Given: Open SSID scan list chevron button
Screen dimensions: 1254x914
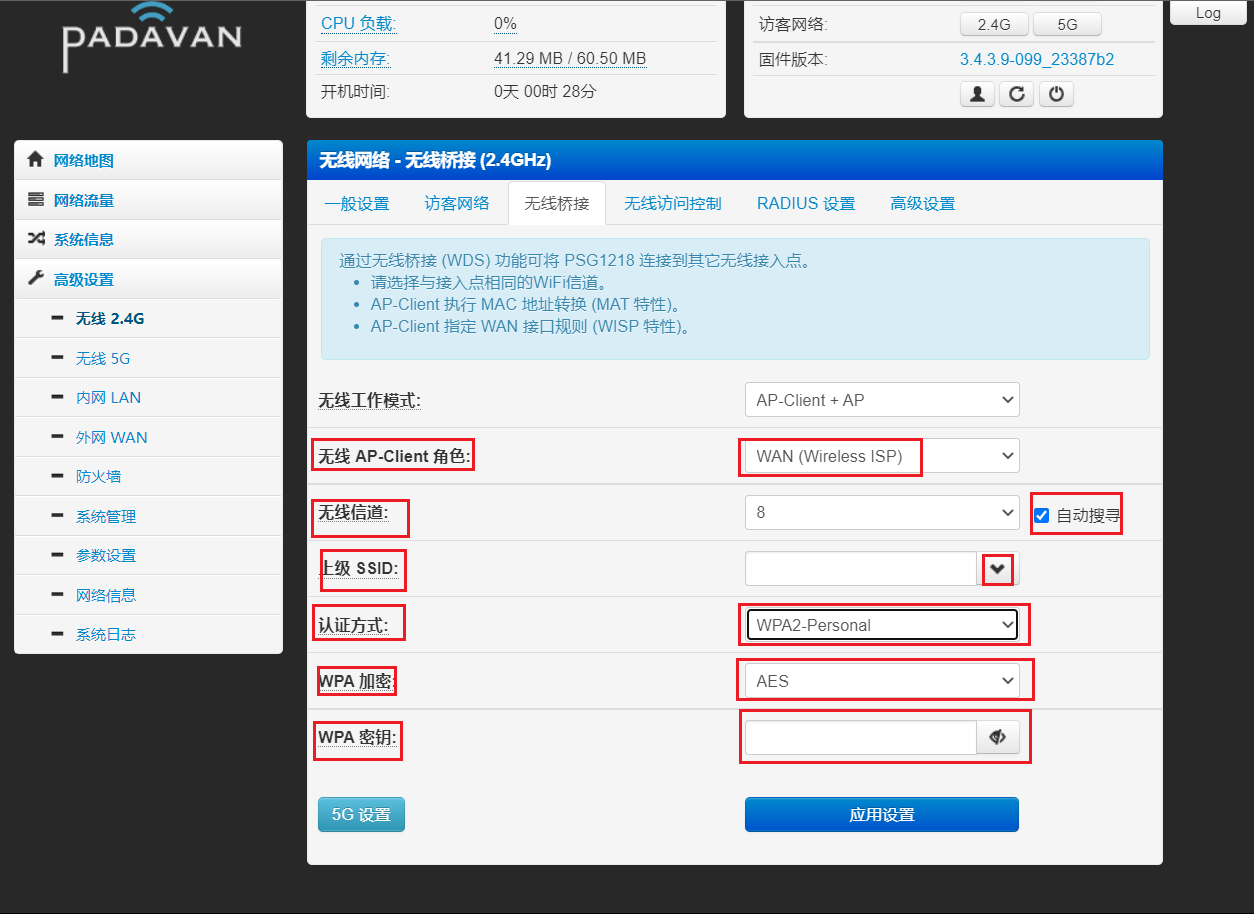Looking at the screenshot, I should point(998,569).
